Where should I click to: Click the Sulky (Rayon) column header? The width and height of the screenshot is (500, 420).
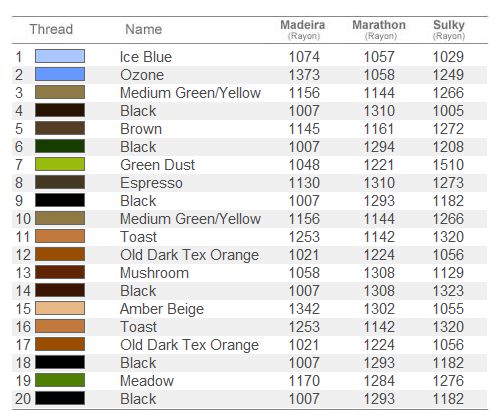pos(449,30)
